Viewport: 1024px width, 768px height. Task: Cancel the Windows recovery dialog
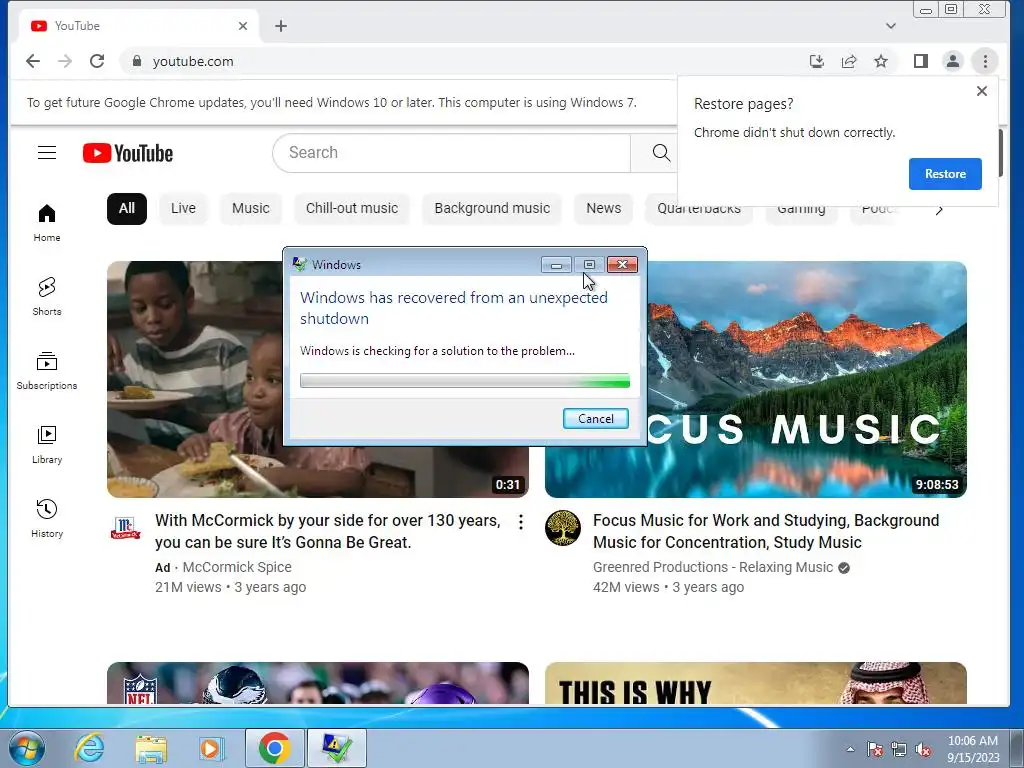[x=596, y=419]
